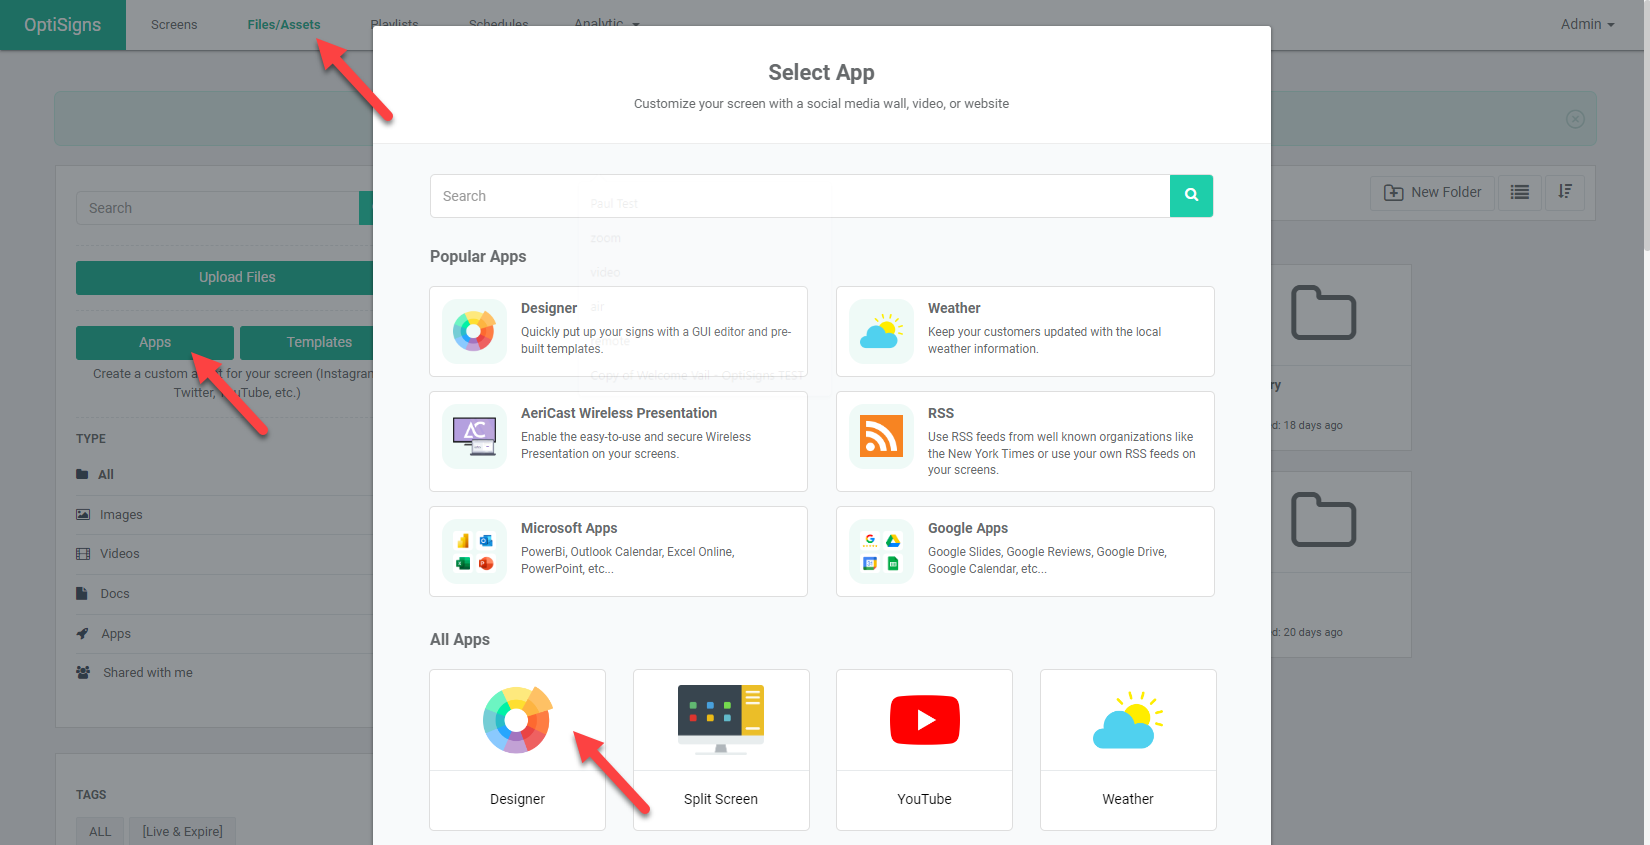The height and width of the screenshot is (845, 1650).
Task: Select the Live & Expire tag
Action: coord(182,831)
